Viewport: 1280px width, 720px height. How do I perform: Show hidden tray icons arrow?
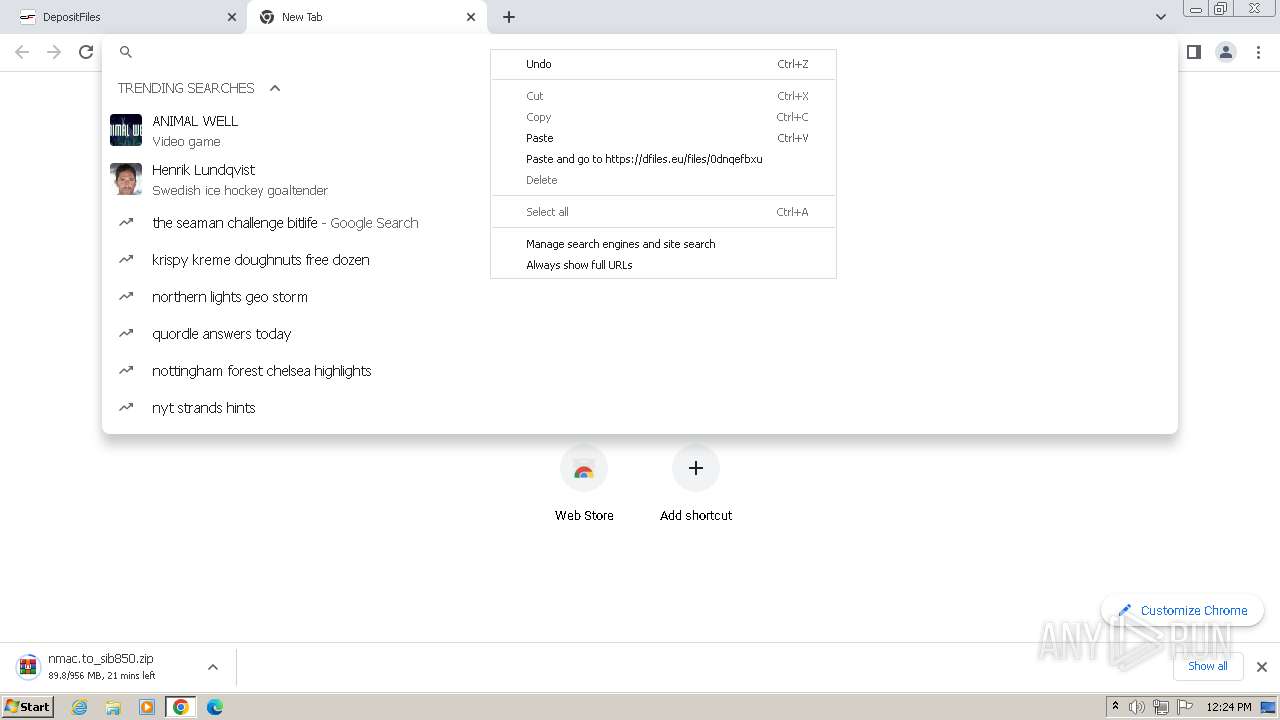point(1115,707)
